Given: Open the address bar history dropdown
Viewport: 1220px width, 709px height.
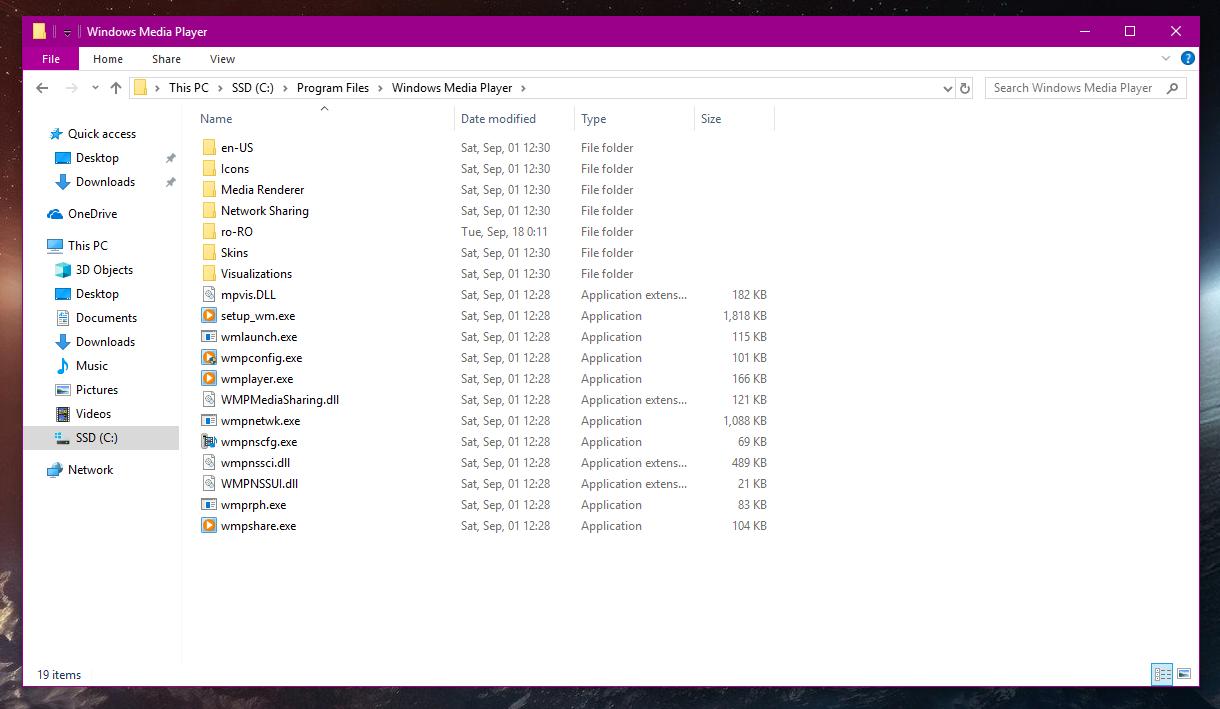Looking at the screenshot, I should (x=948, y=88).
